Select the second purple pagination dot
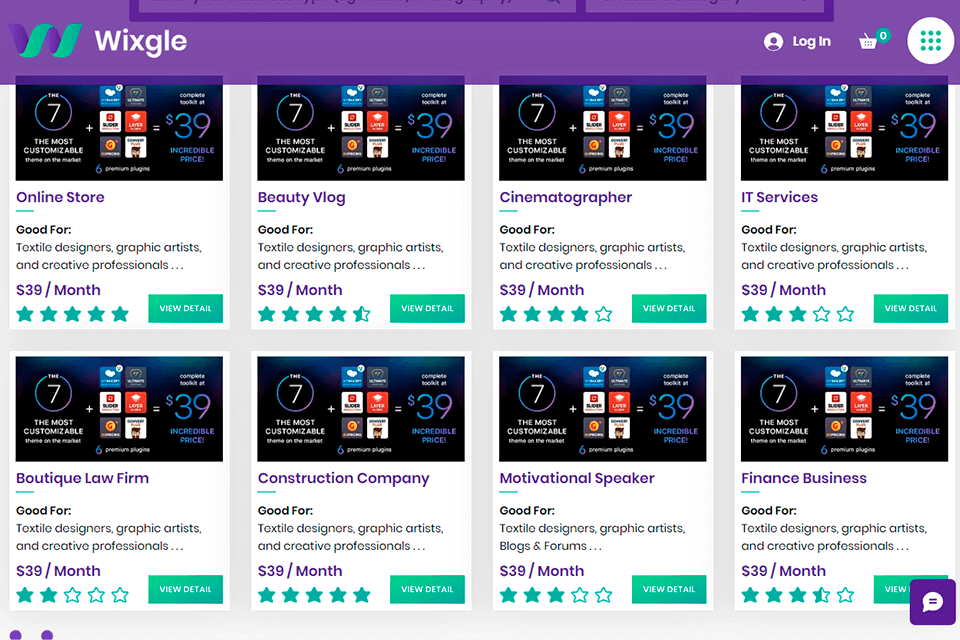960x640 pixels. pyautogui.click(x=47, y=635)
